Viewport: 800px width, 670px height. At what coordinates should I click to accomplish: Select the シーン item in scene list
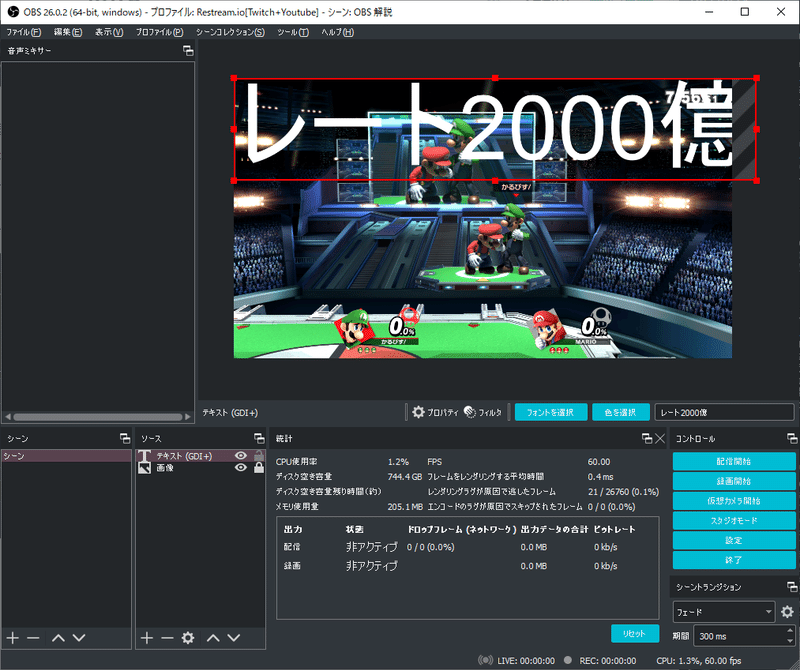point(67,456)
